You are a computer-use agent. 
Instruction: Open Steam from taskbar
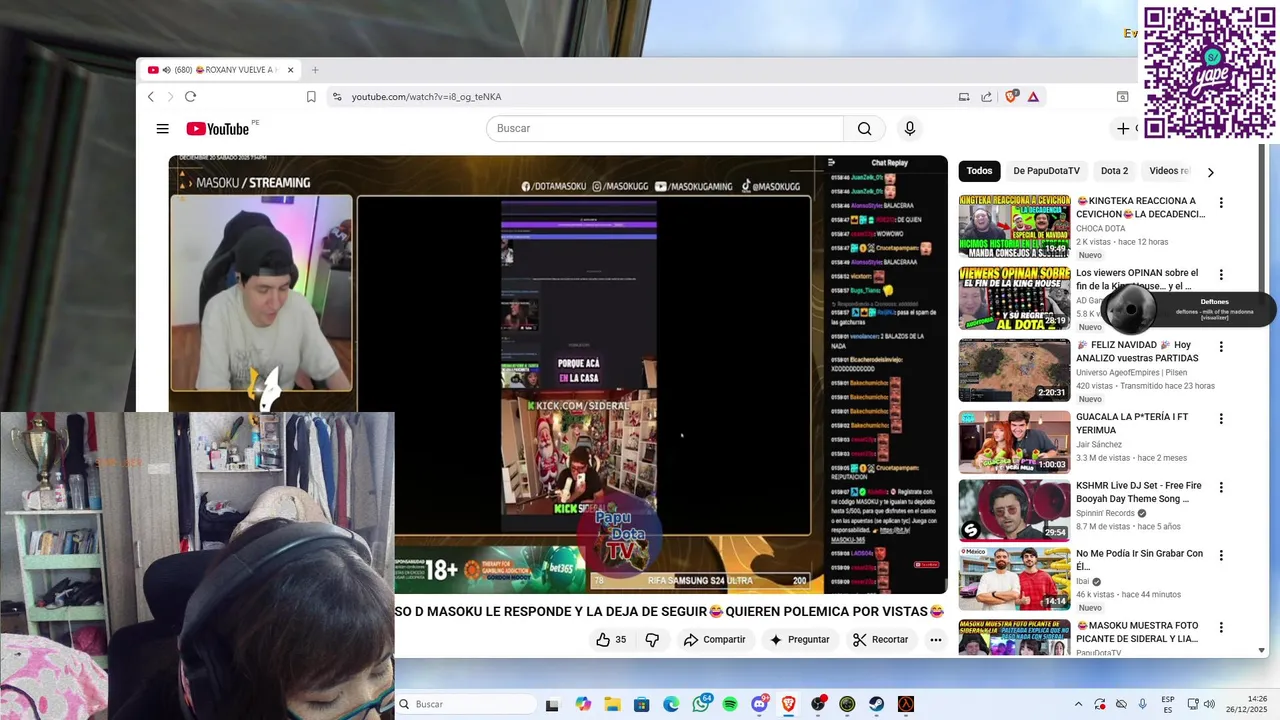(876, 704)
